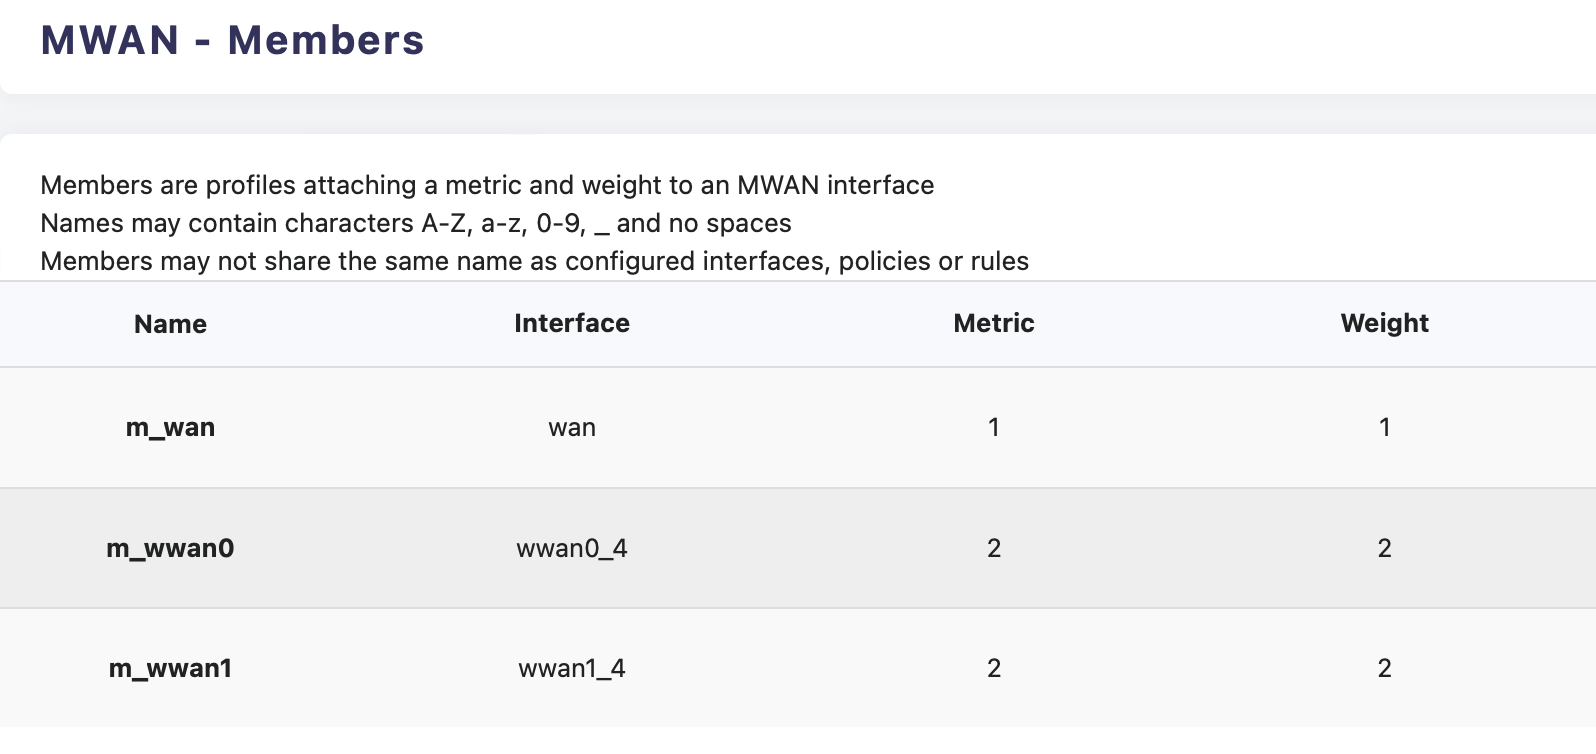
Task: Click the wwan1_4 interface cell
Action: [x=572, y=668]
